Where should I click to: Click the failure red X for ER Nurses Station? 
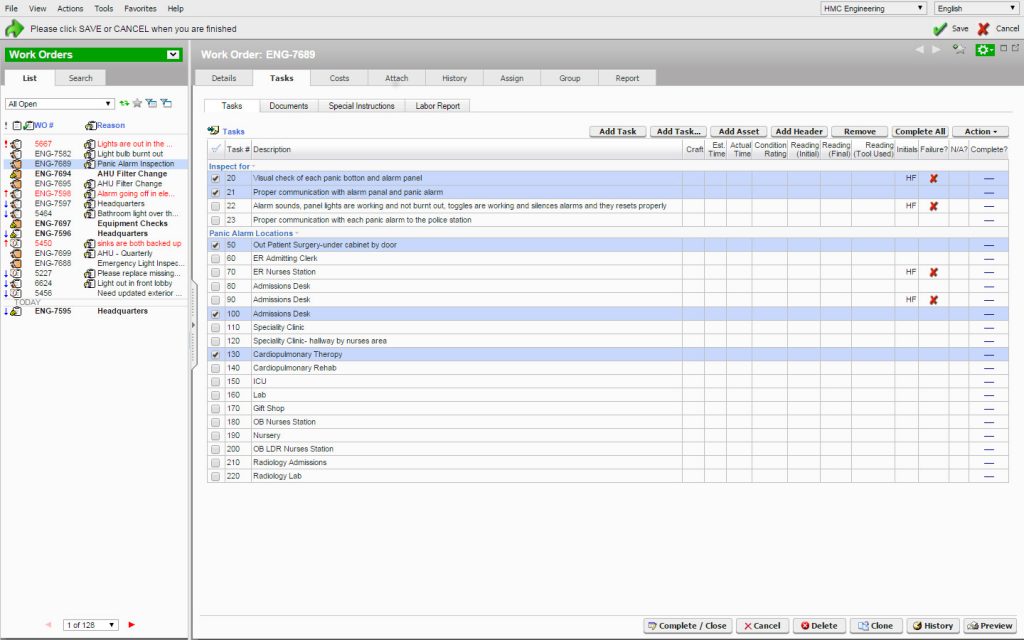(x=934, y=272)
